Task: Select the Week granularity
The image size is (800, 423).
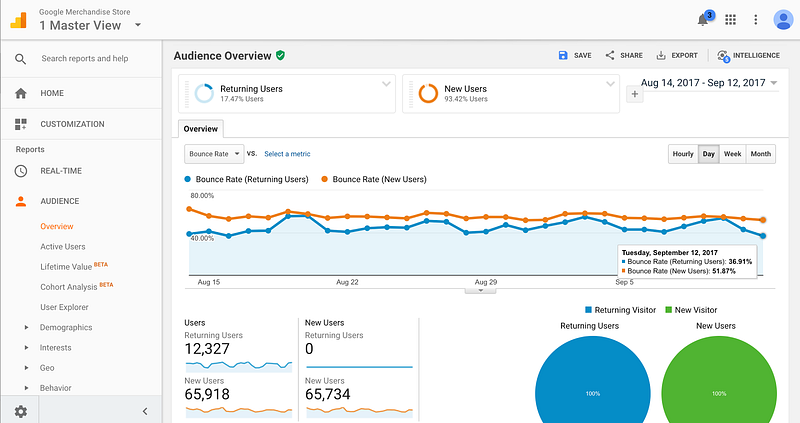Action: click(x=733, y=154)
